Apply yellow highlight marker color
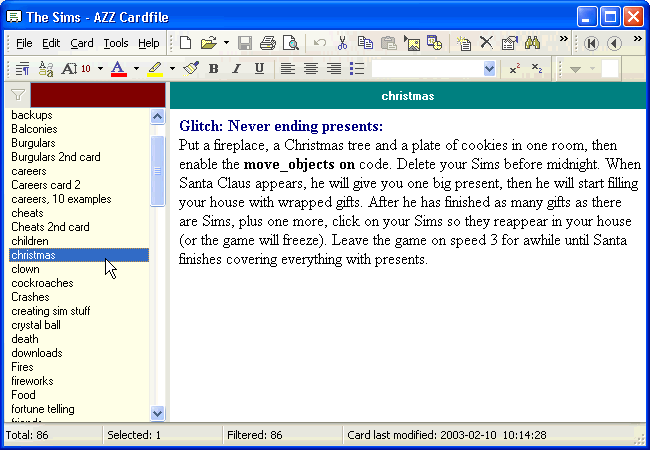650x450 pixels. click(155, 69)
